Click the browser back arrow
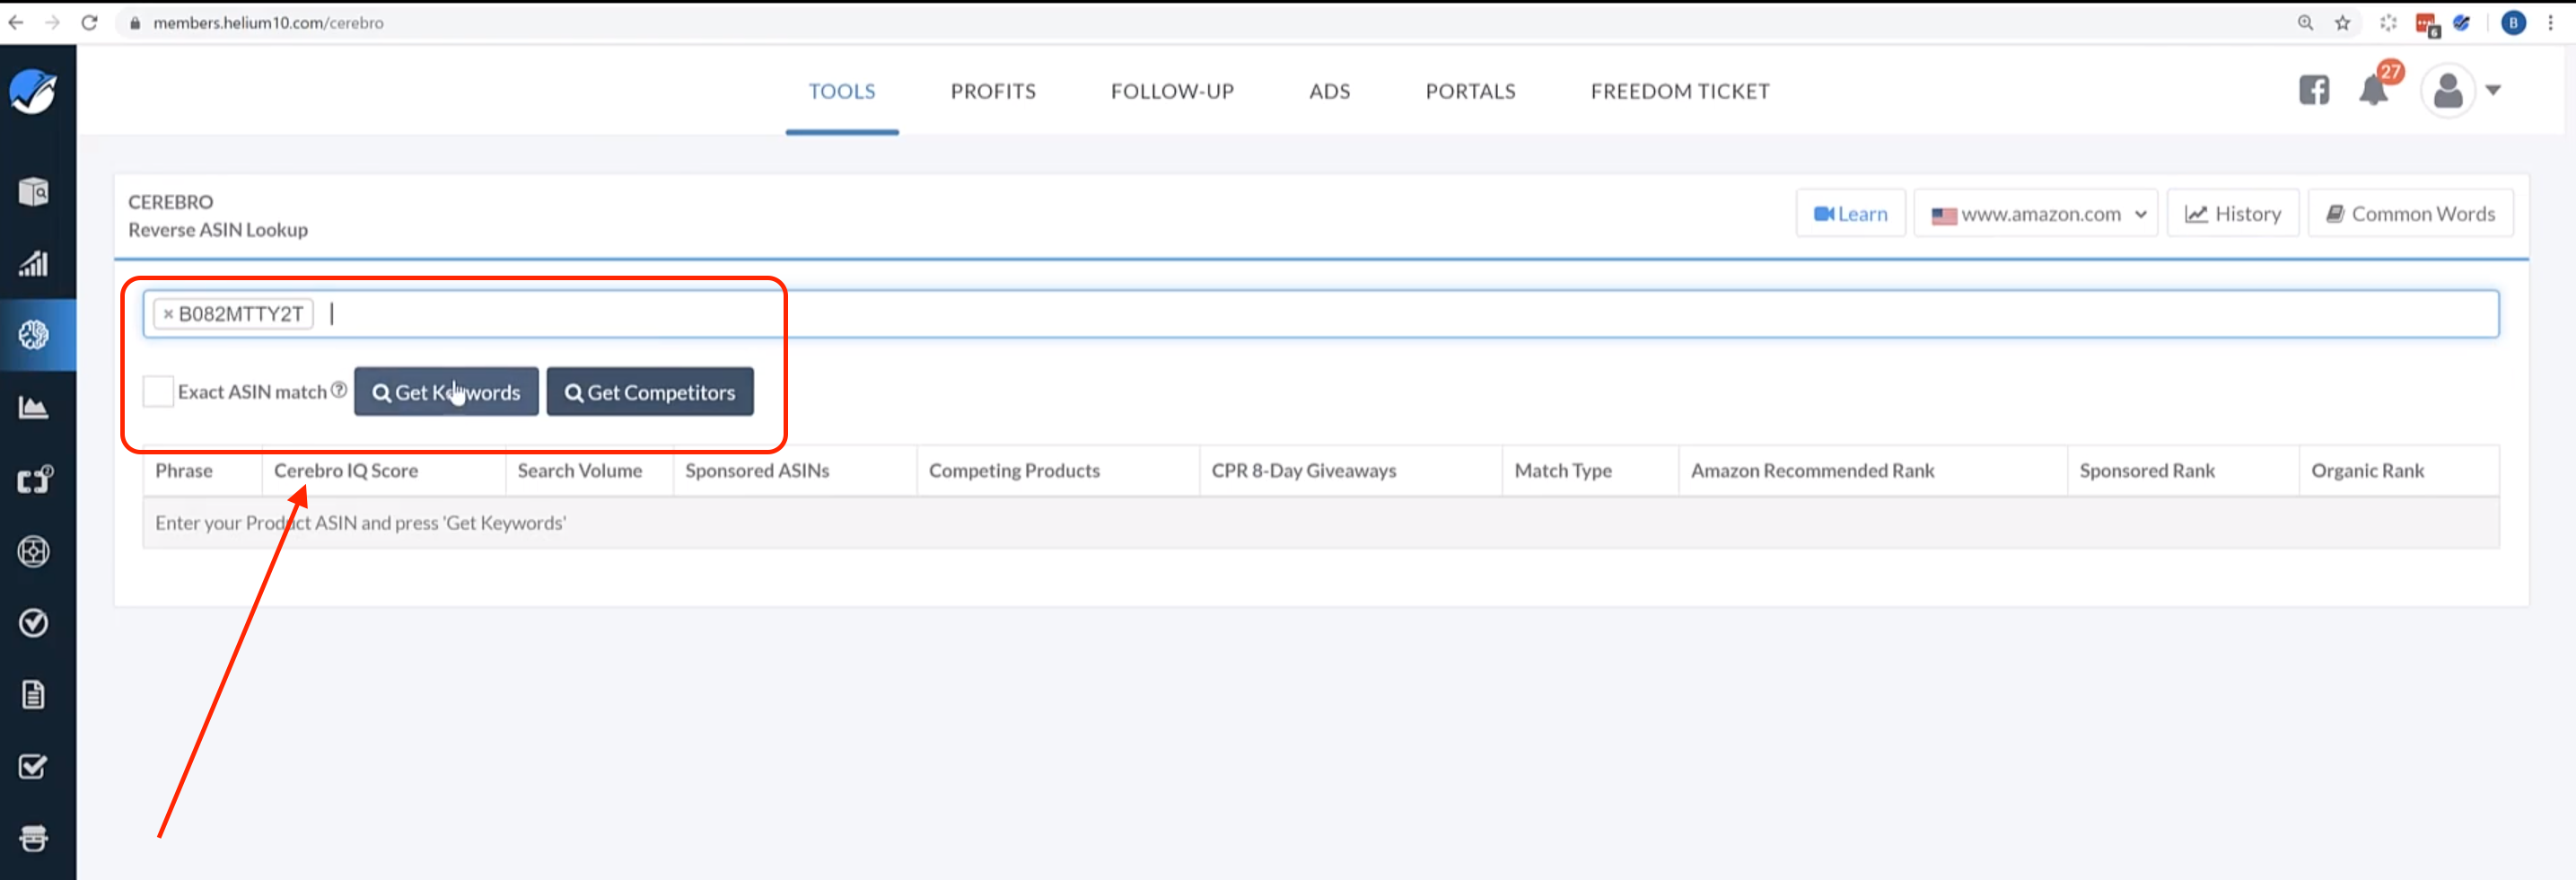 pyautogui.click(x=16, y=22)
